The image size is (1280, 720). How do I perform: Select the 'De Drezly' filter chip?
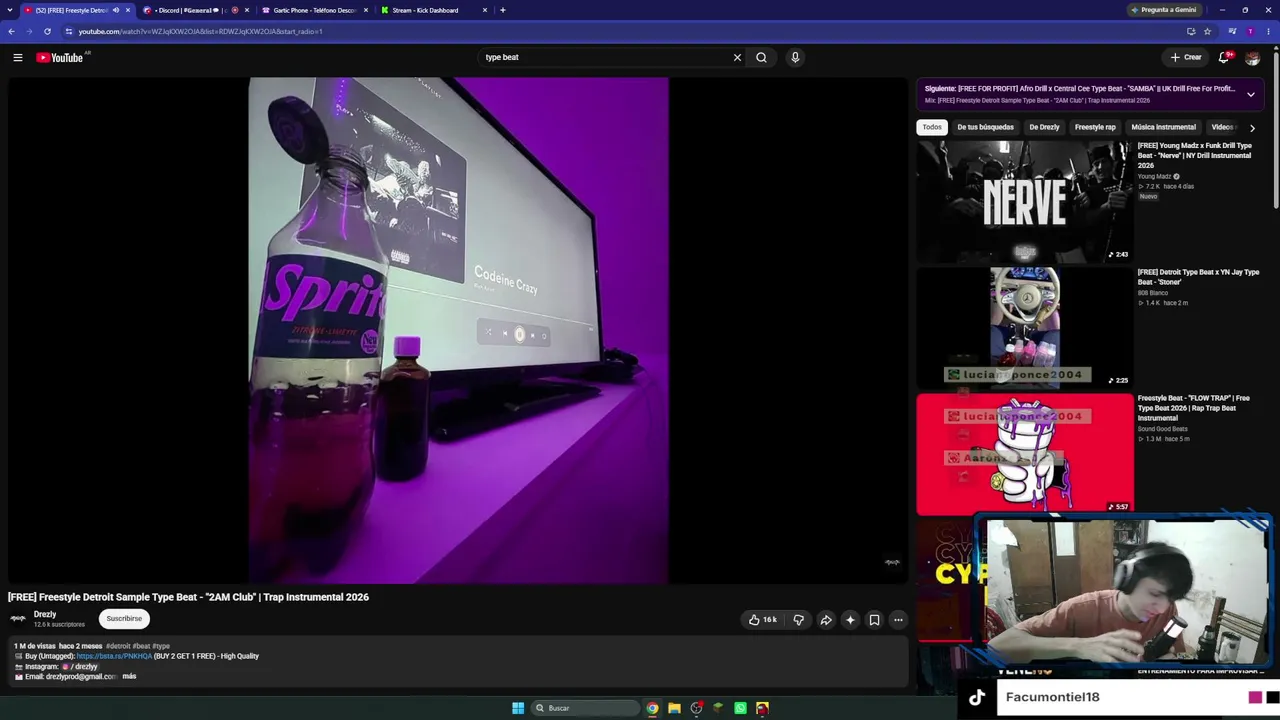coord(1044,128)
